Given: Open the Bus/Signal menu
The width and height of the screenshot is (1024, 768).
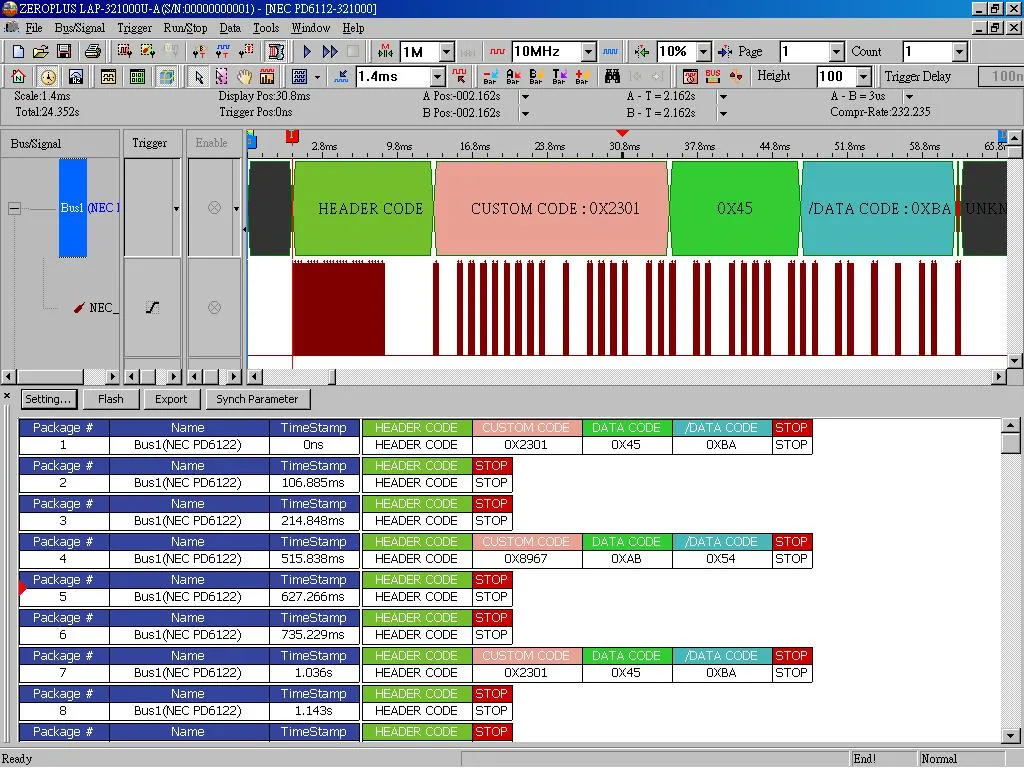Looking at the screenshot, I should [80, 28].
